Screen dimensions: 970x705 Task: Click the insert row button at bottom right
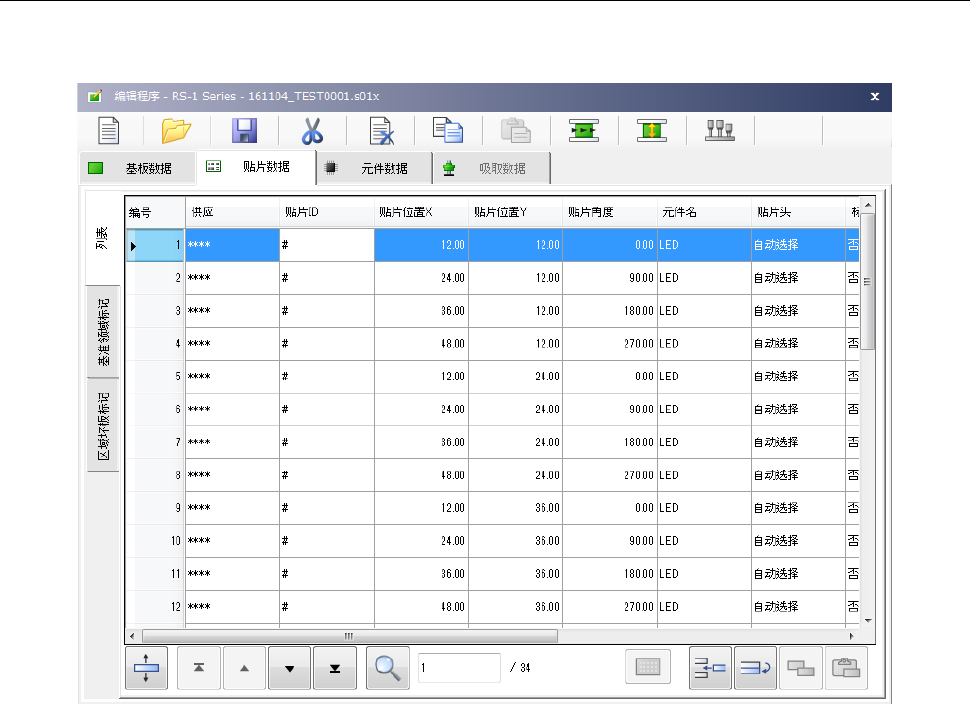click(710, 669)
